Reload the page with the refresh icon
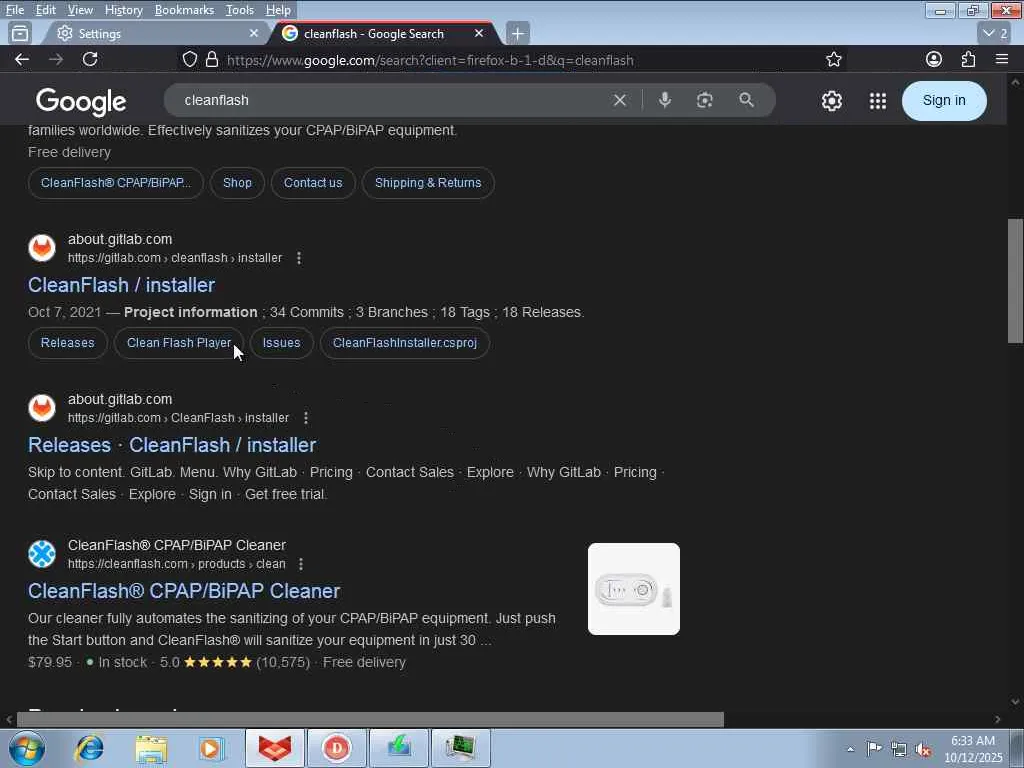Image resolution: width=1024 pixels, height=768 pixels. pos(90,59)
